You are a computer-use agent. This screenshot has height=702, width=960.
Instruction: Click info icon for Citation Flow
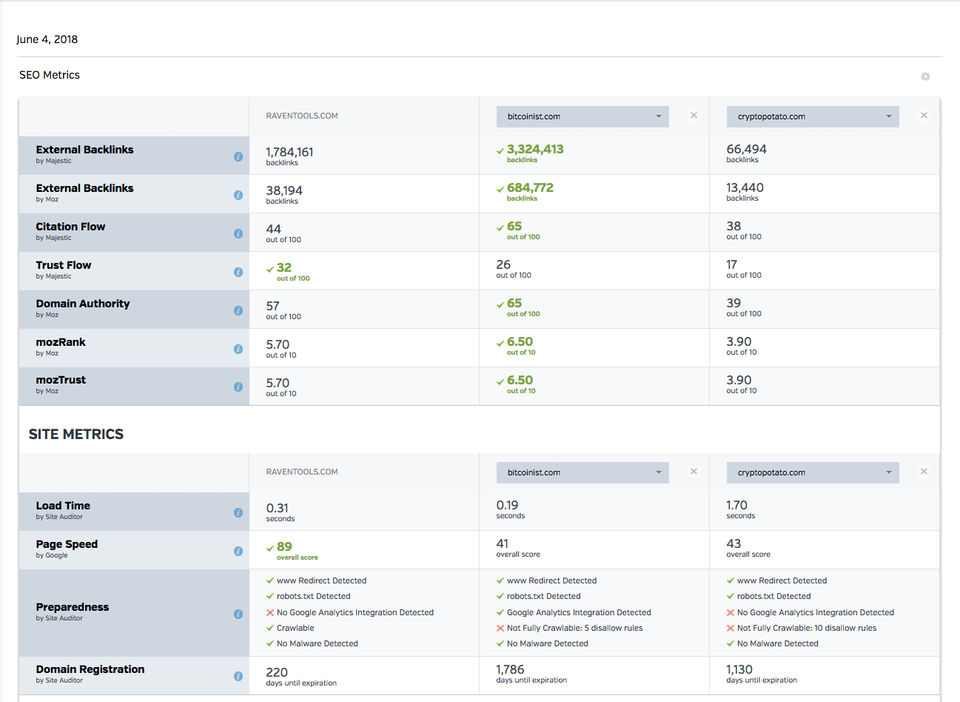[238, 233]
